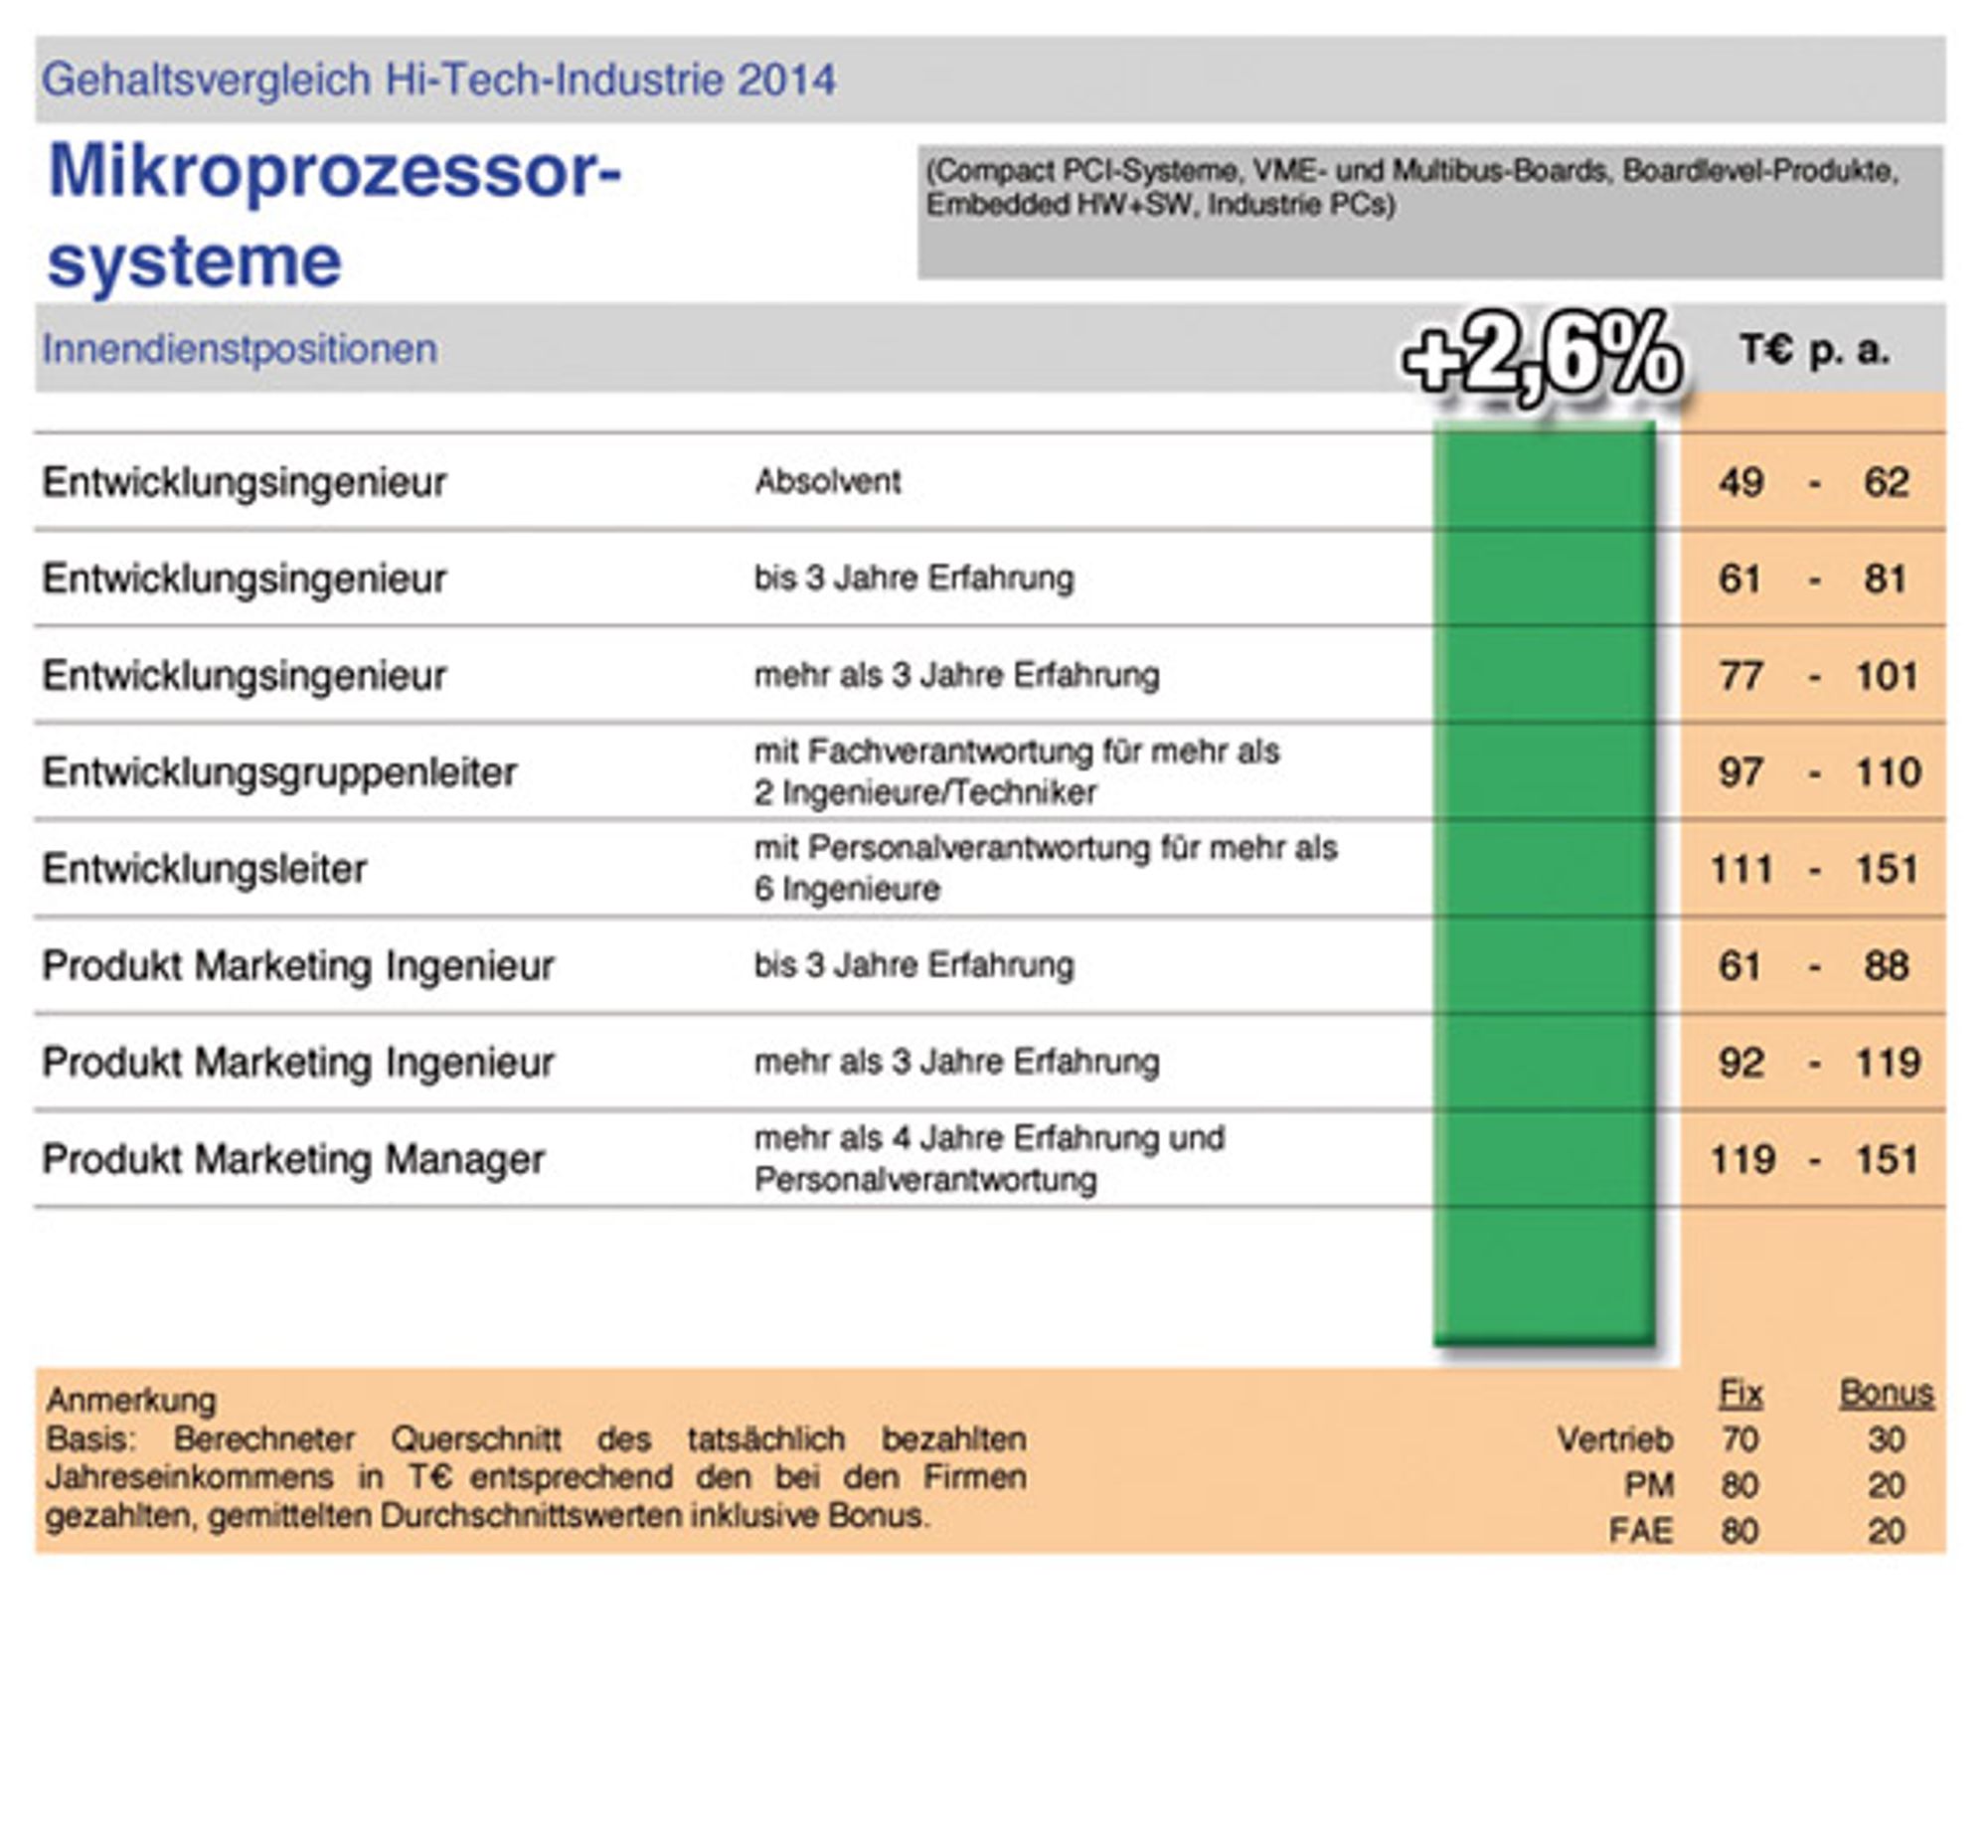This screenshot has width=1988, height=1848.
Task: Click salary range '97 - 110'
Action: tap(1819, 772)
